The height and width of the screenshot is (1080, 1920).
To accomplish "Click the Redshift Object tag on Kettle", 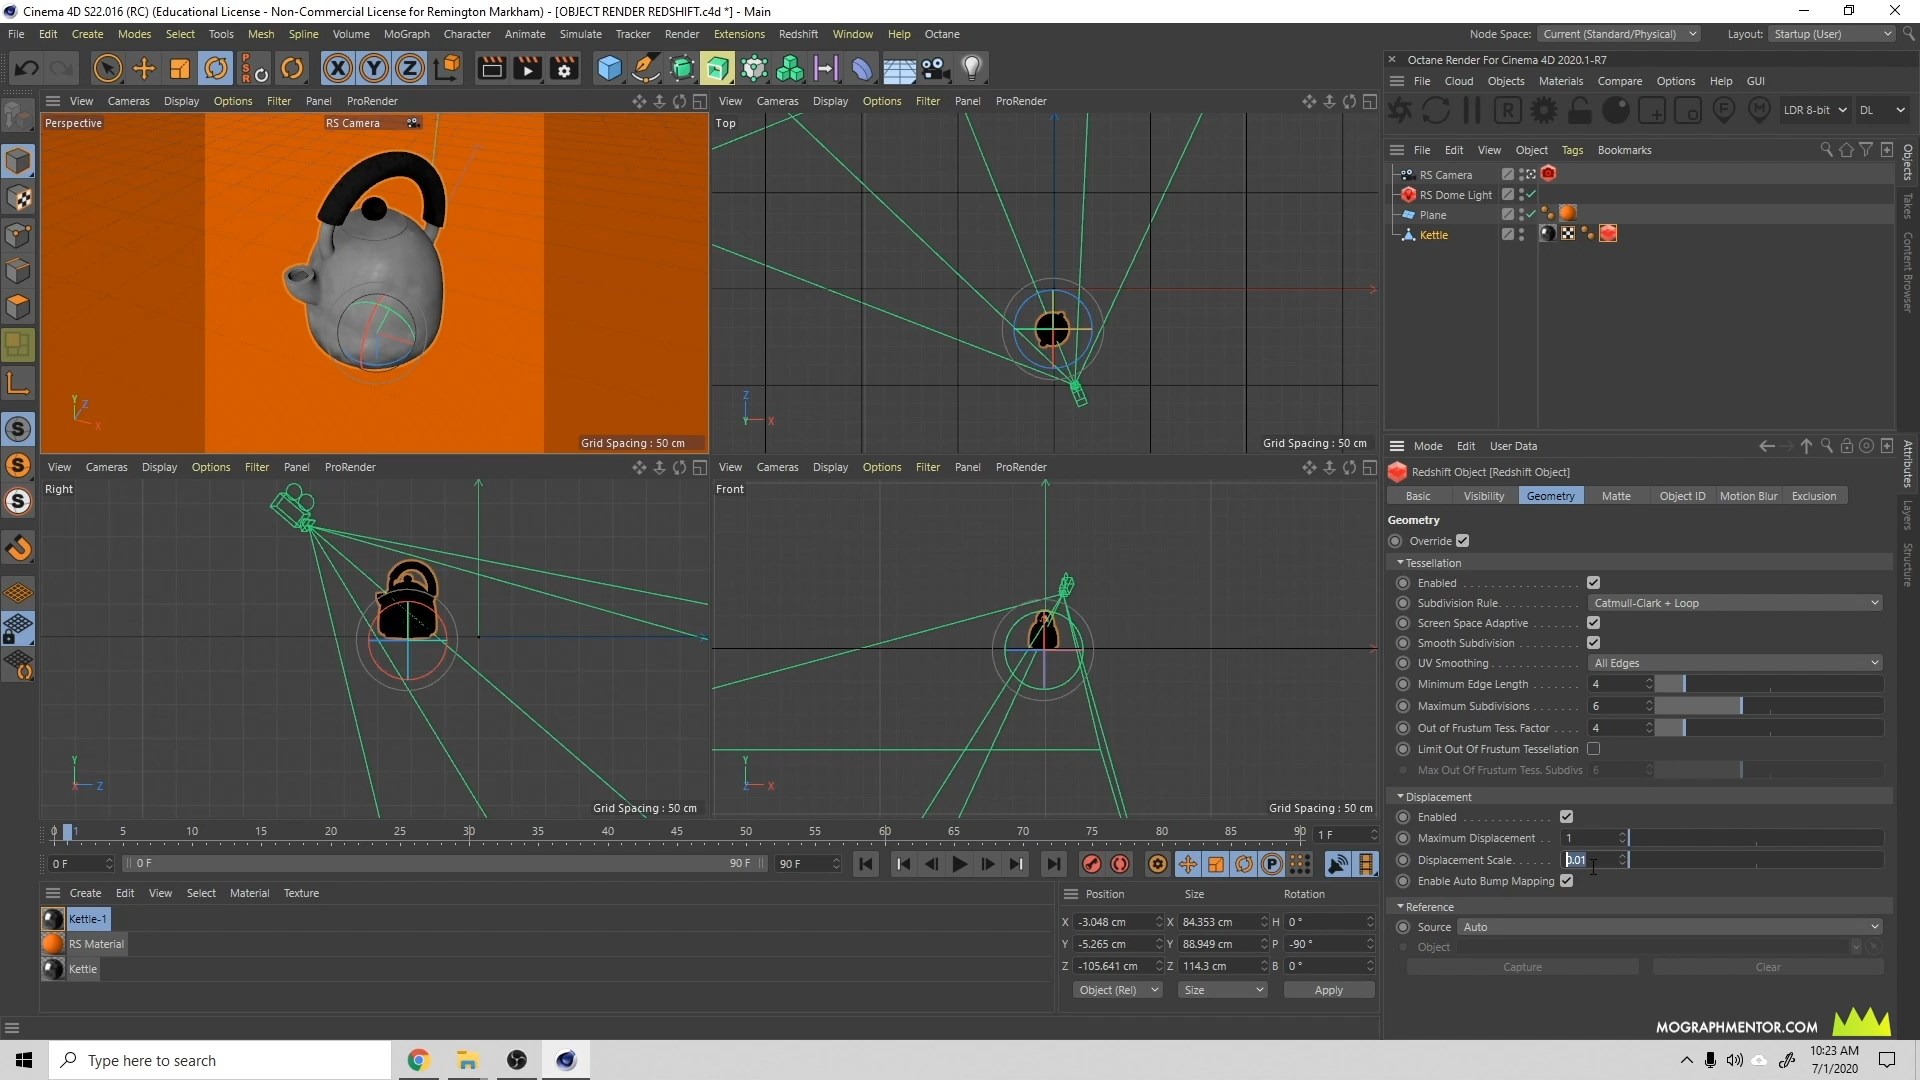I will coord(1608,234).
